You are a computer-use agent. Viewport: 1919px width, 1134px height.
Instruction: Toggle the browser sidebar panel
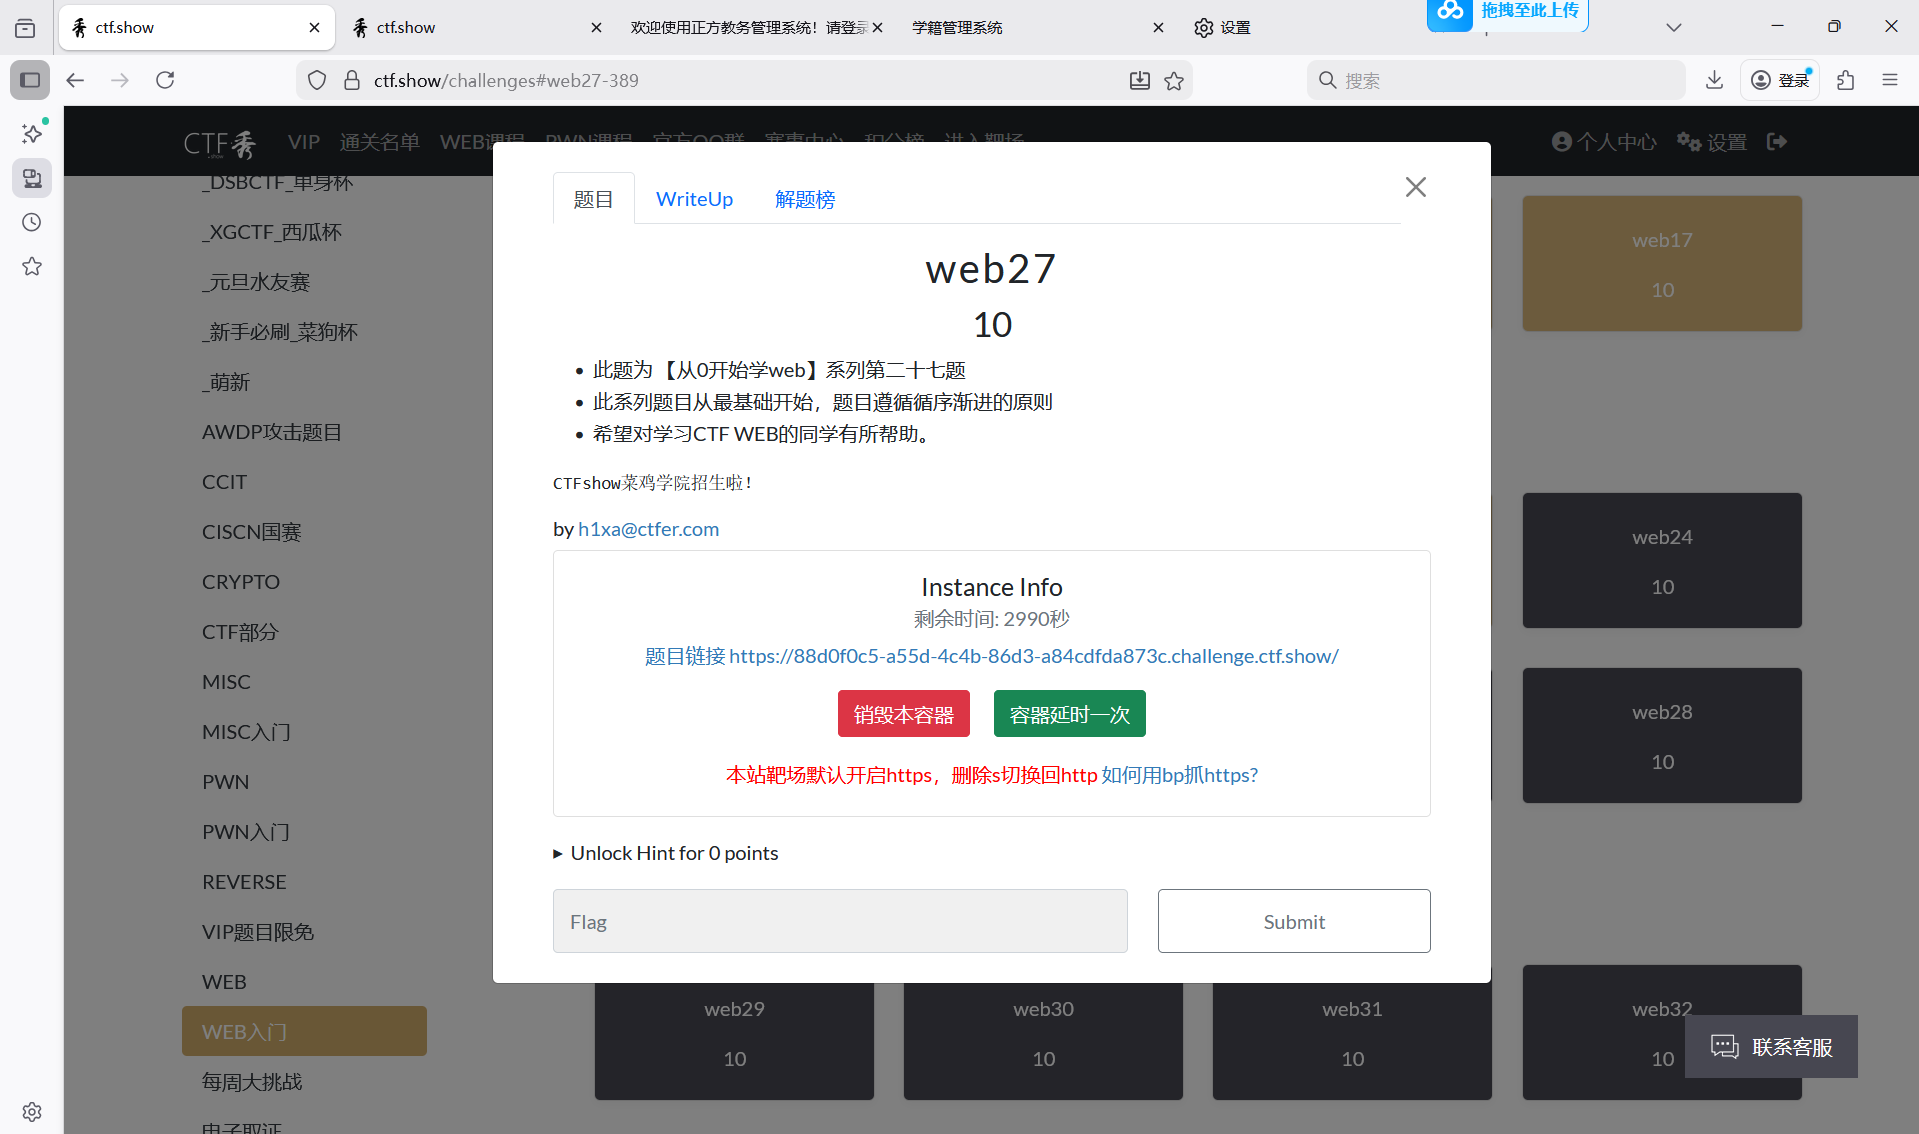[x=30, y=80]
